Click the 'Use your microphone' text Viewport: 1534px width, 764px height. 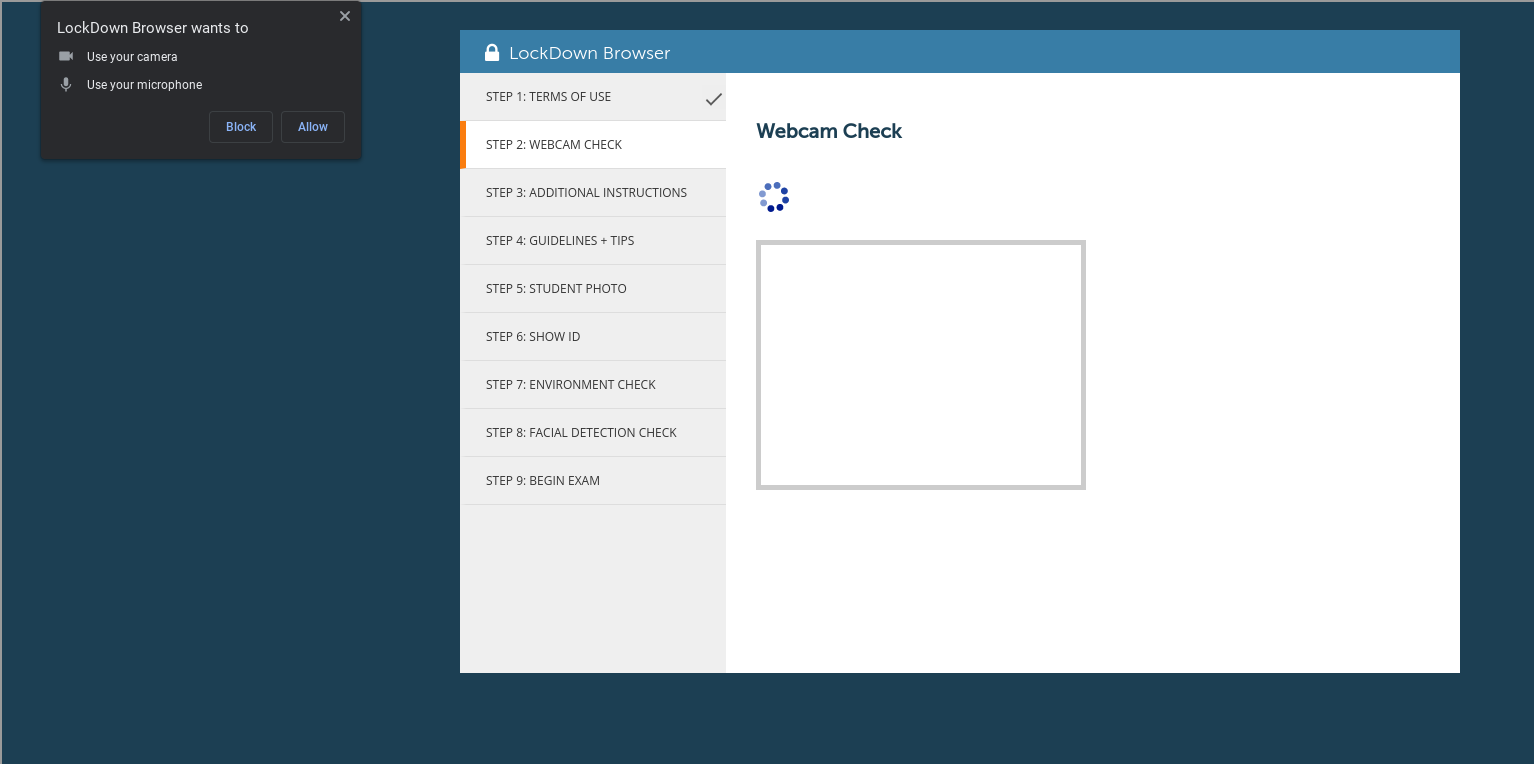(x=144, y=85)
